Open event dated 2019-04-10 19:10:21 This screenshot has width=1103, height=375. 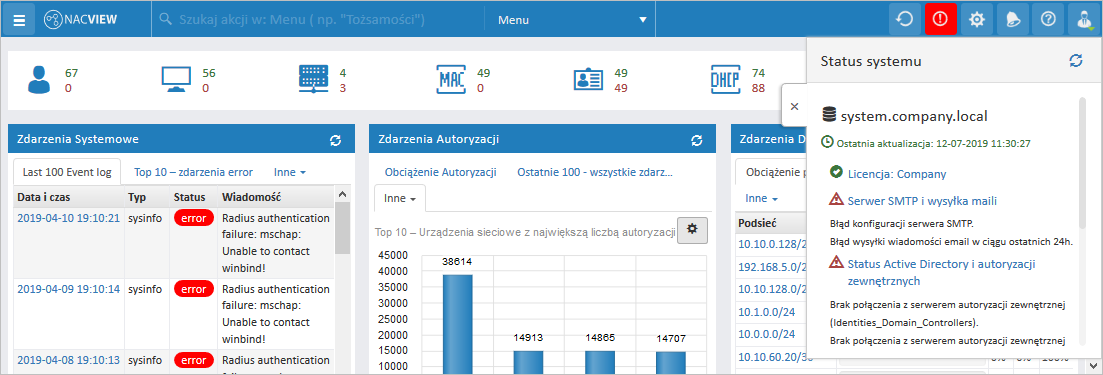[68, 218]
